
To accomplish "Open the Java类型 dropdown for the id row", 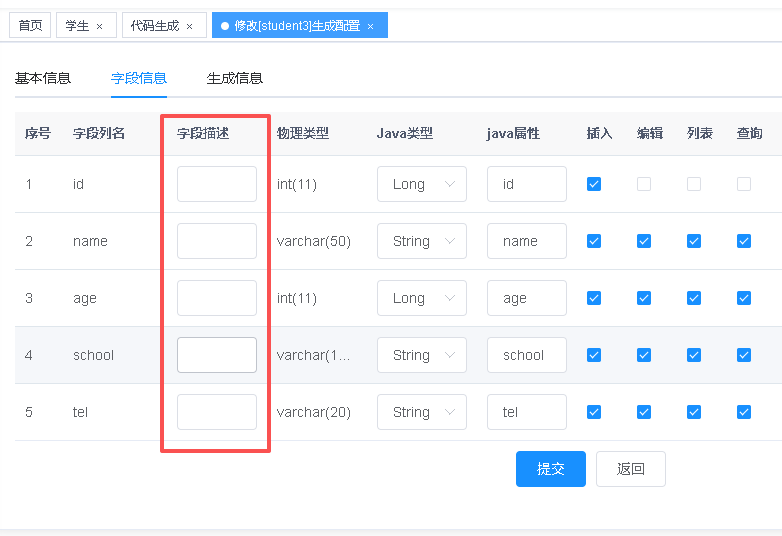I will point(421,184).
